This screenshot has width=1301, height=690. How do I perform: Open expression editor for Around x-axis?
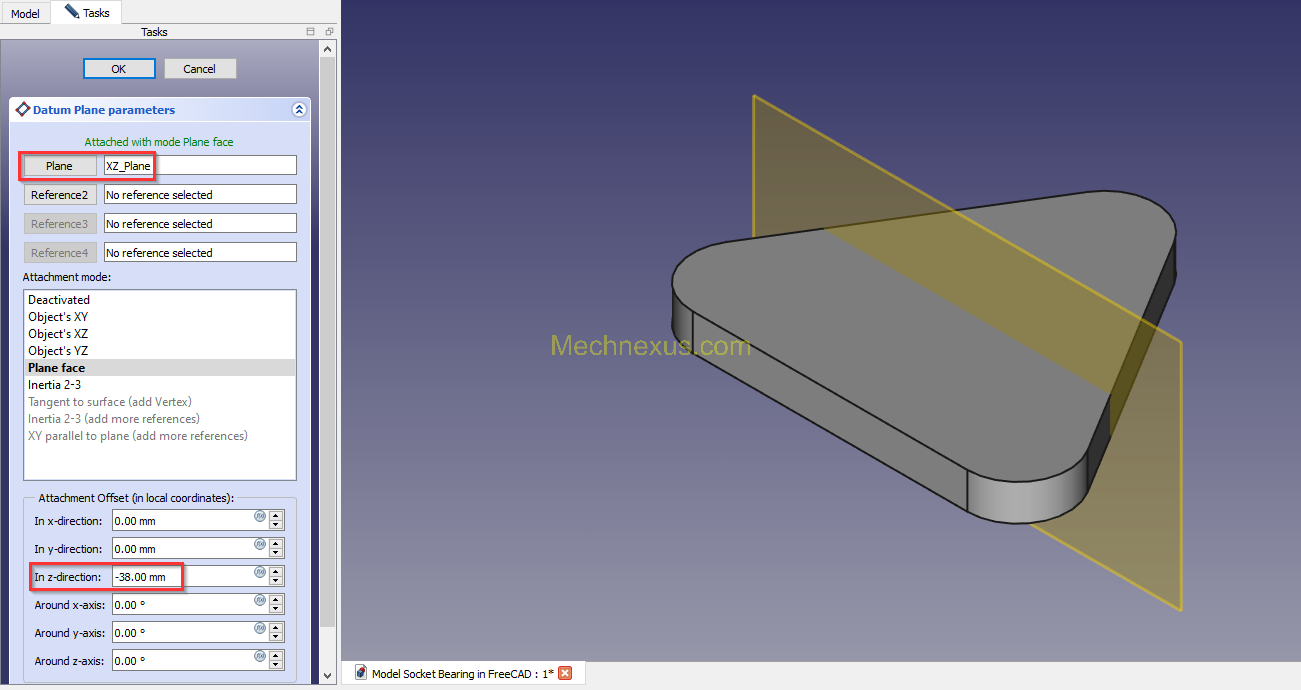[260, 601]
